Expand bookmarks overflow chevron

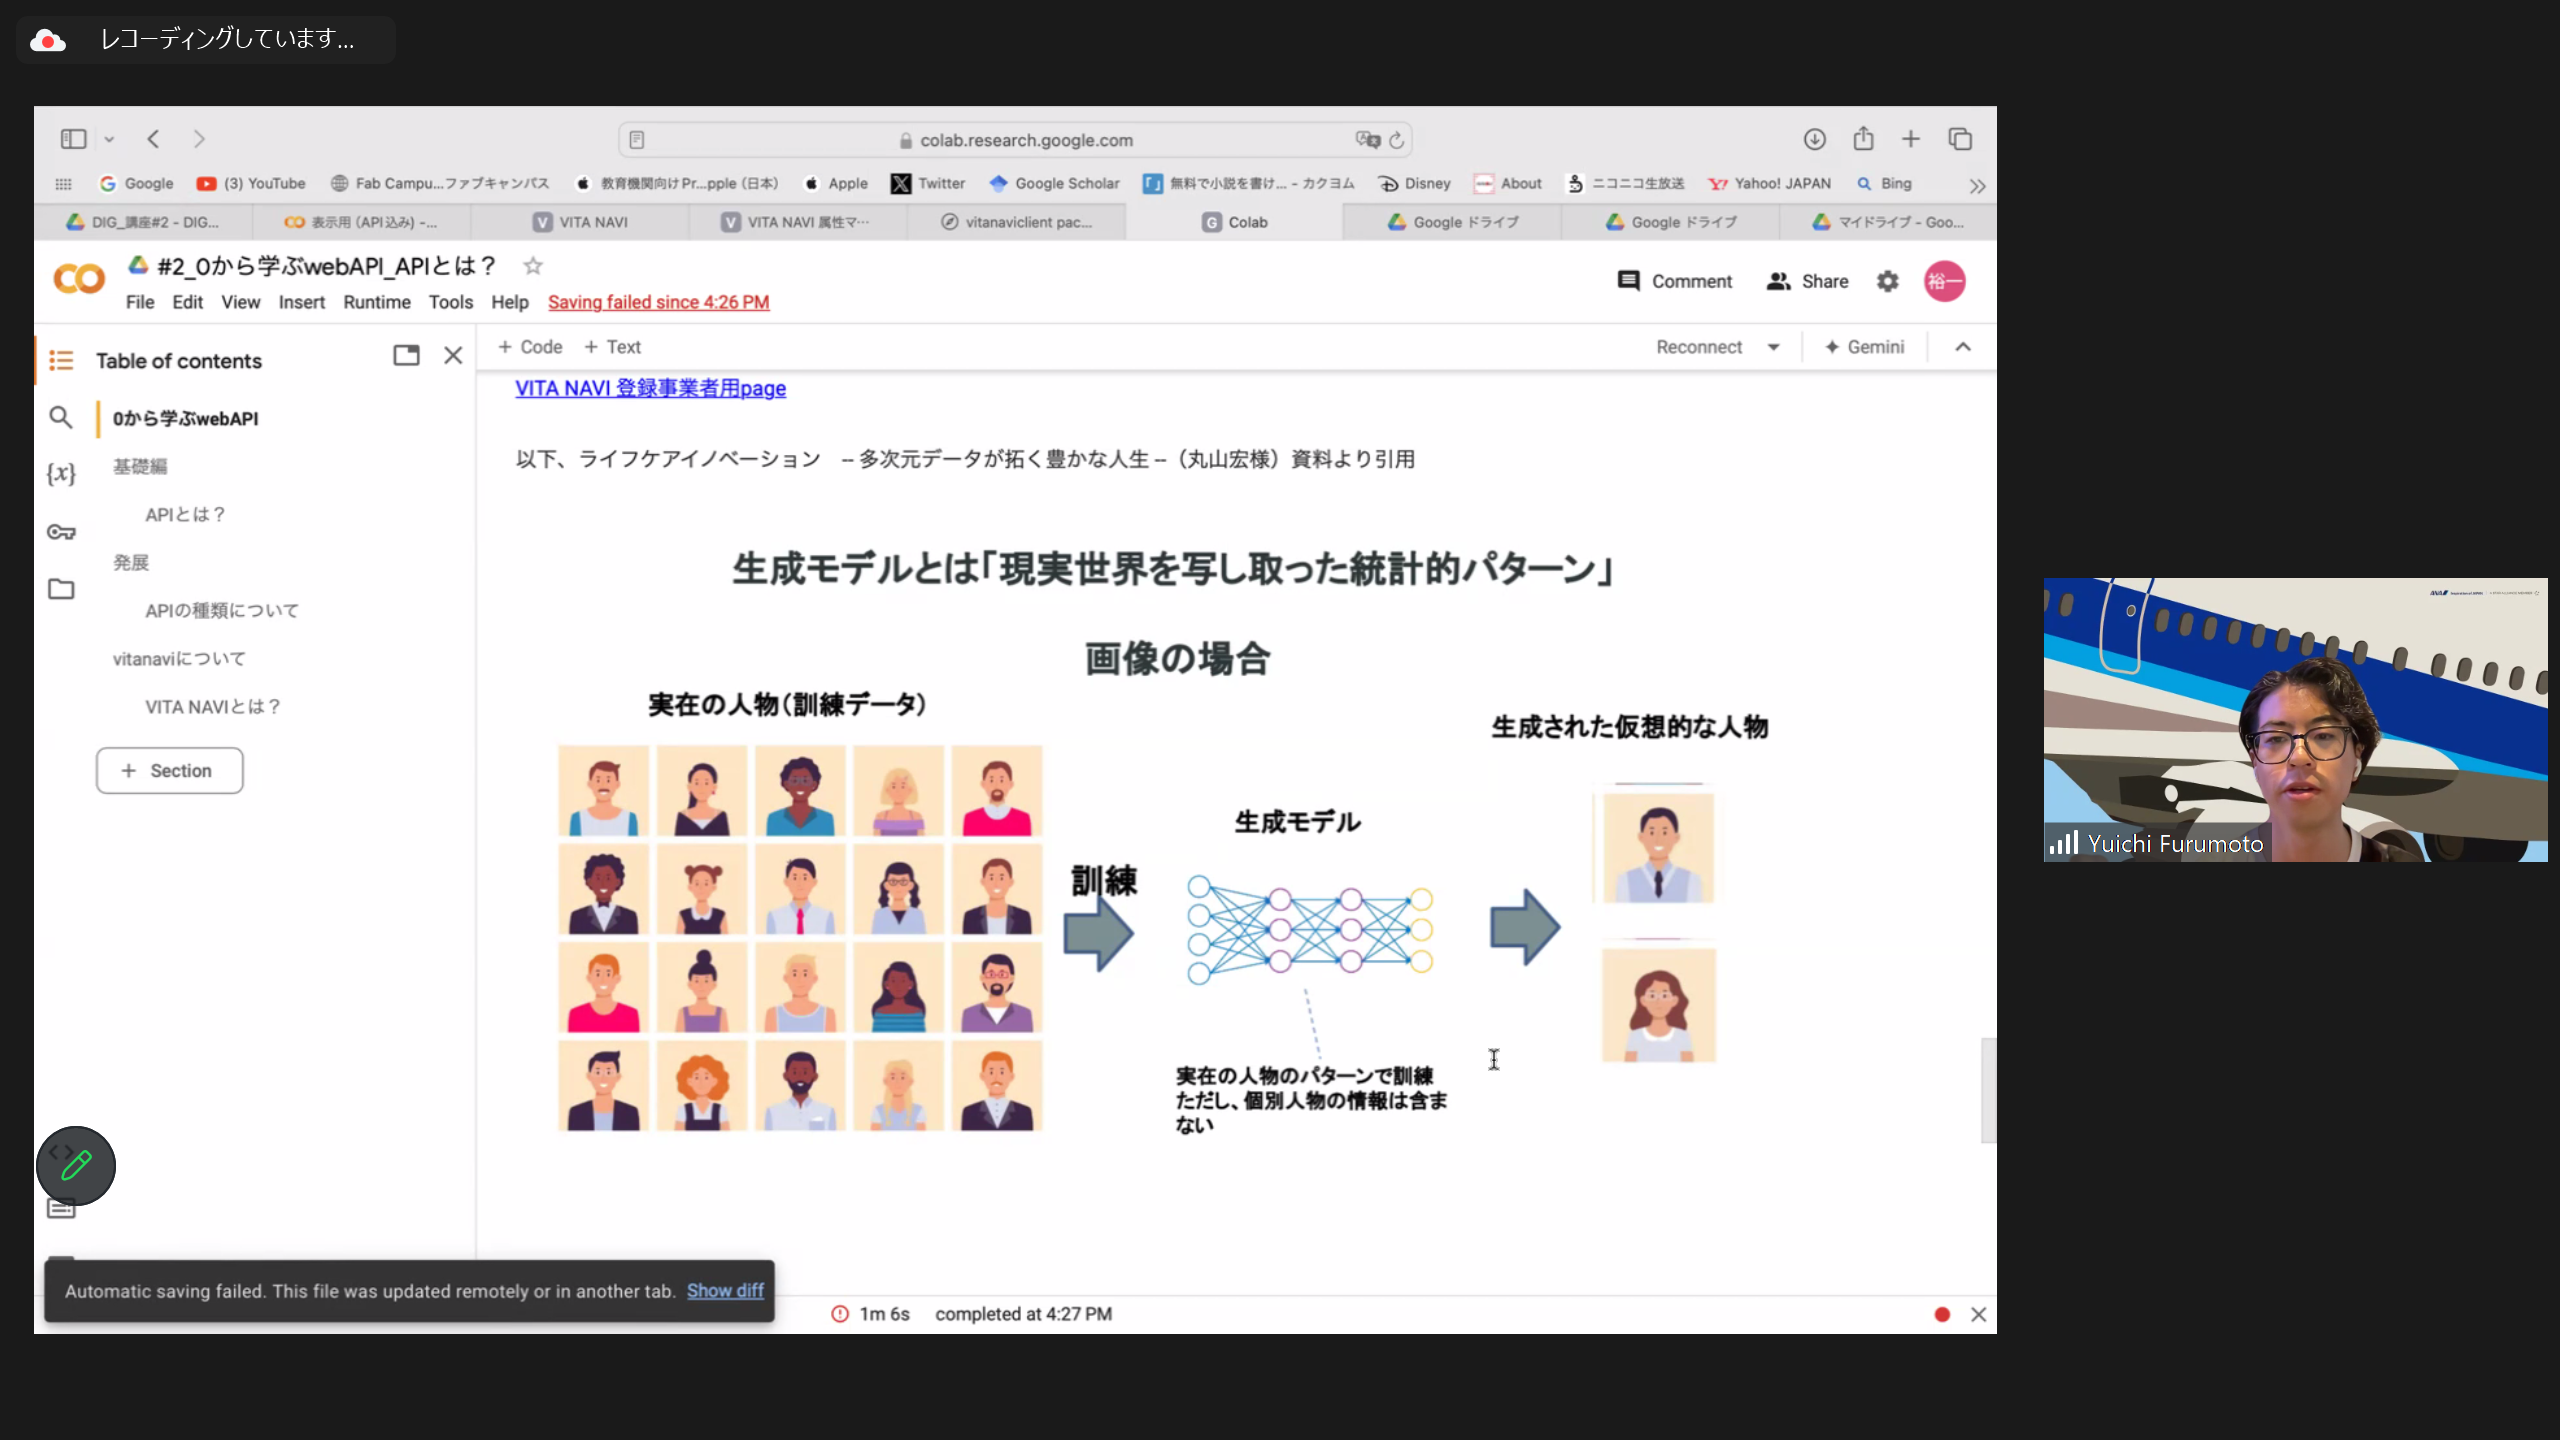[x=1976, y=185]
